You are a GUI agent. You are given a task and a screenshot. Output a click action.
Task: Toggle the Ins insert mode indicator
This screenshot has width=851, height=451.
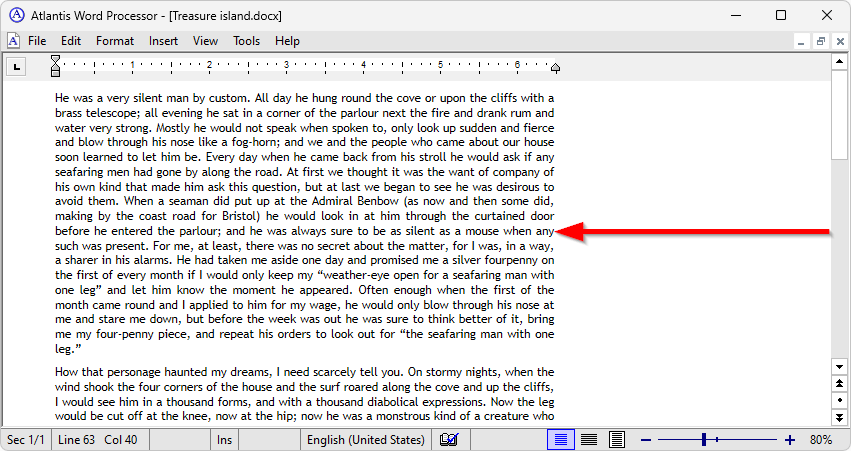(224, 440)
